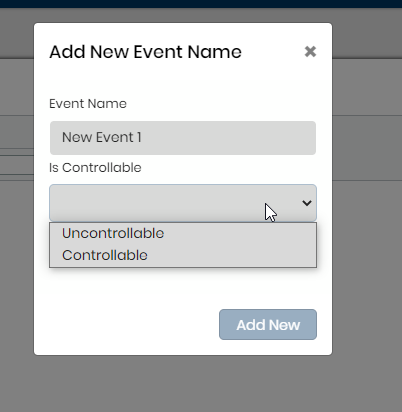Close the Add New Event Name dialog
The width and height of the screenshot is (402, 412).
coord(310,52)
